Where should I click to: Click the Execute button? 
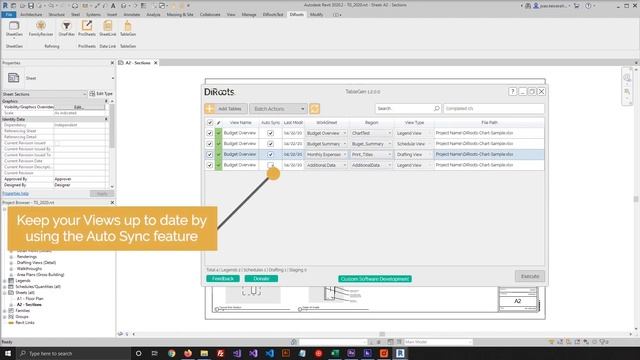tap(530, 276)
